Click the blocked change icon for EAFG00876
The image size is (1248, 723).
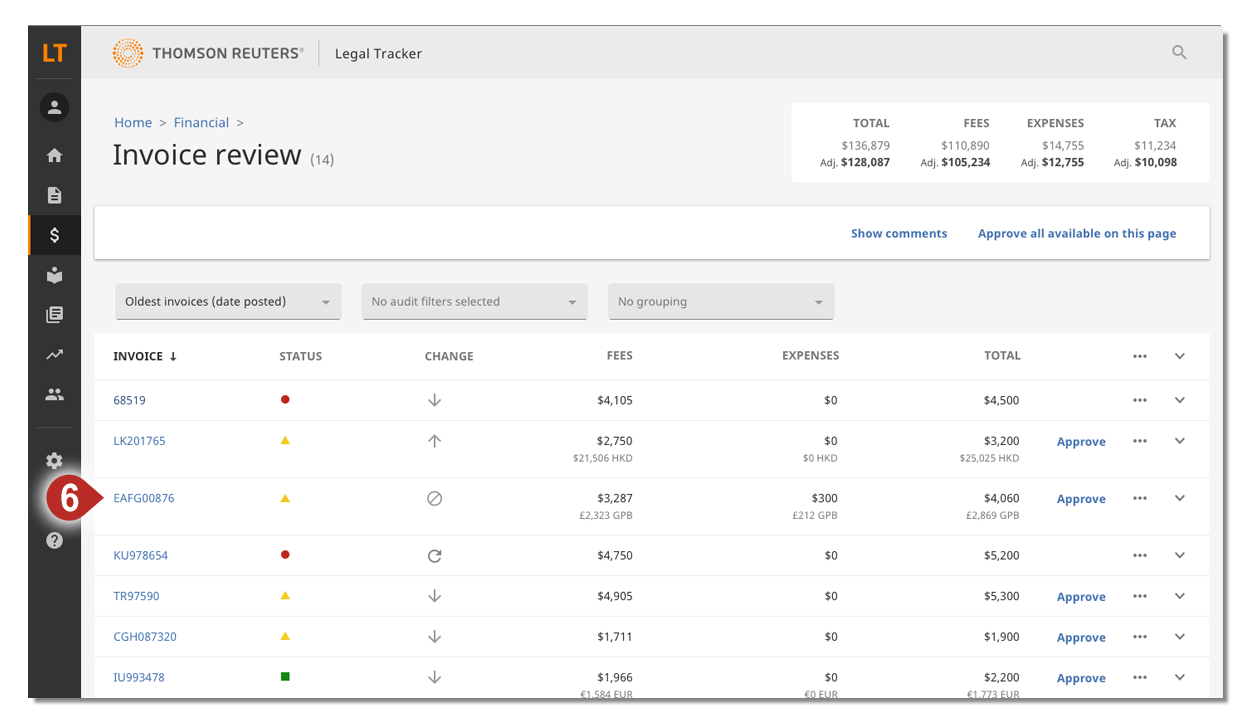click(x=434, y=498)
